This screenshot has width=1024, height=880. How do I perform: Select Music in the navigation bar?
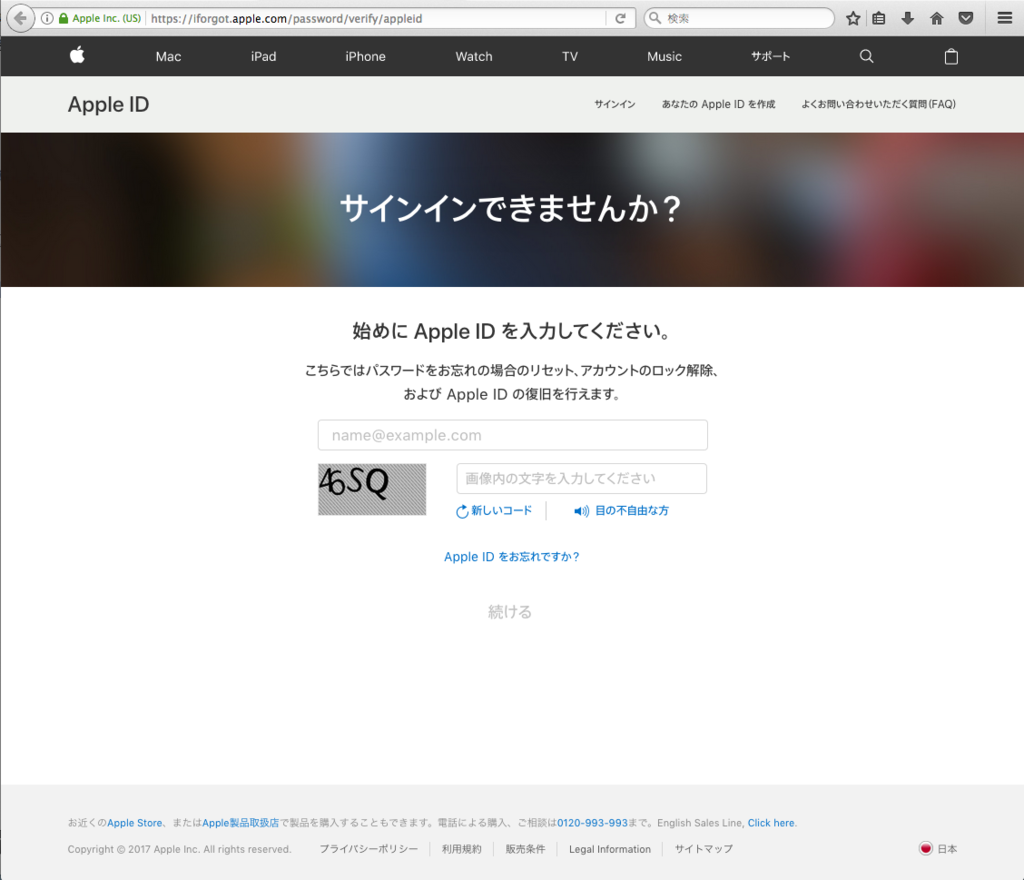[x=665, y=57]
